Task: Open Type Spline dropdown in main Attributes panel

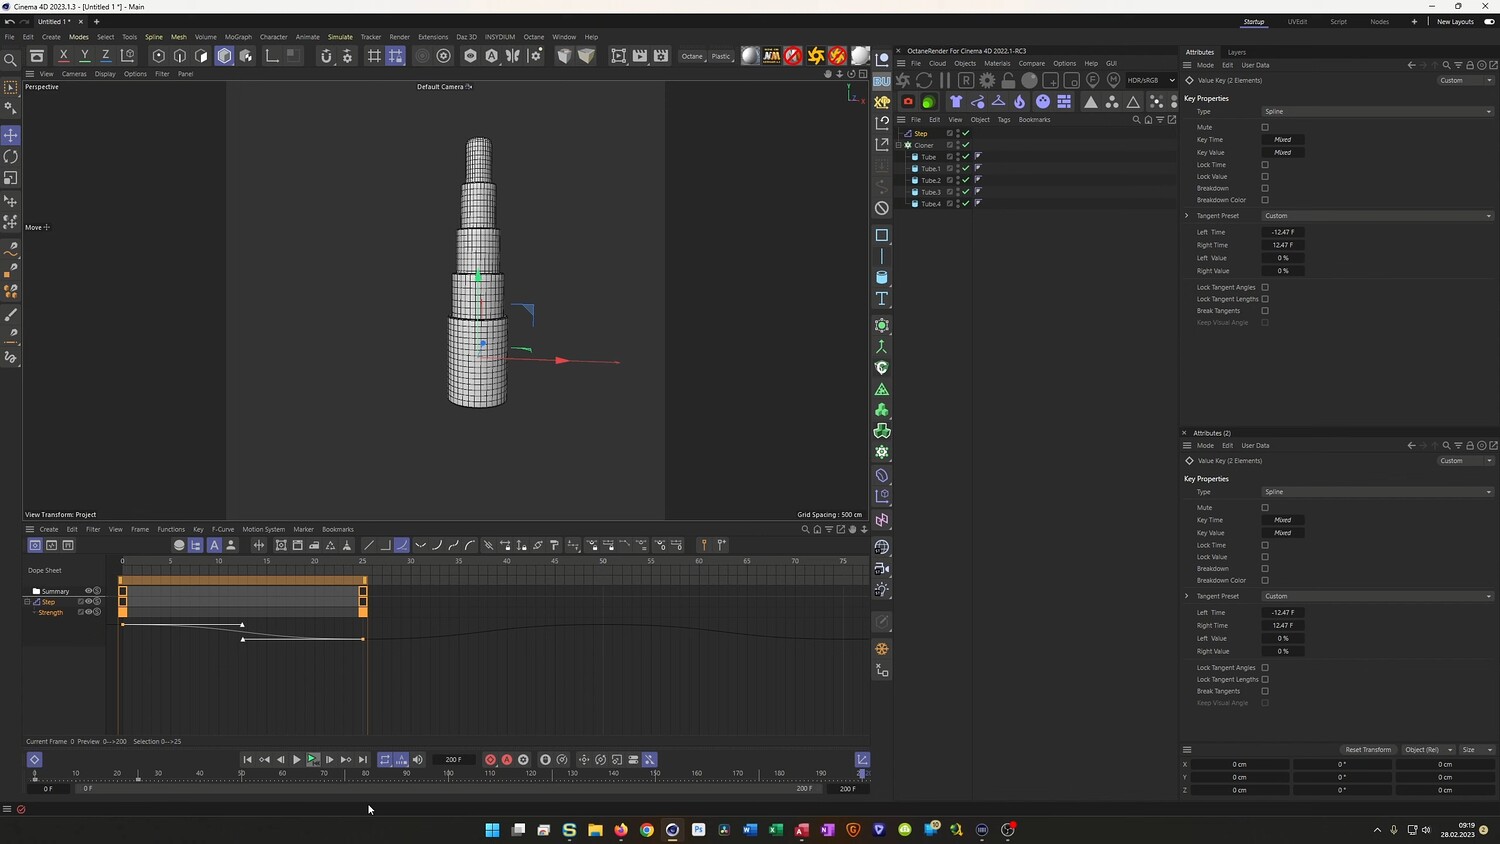Action: click(1377, 111)
